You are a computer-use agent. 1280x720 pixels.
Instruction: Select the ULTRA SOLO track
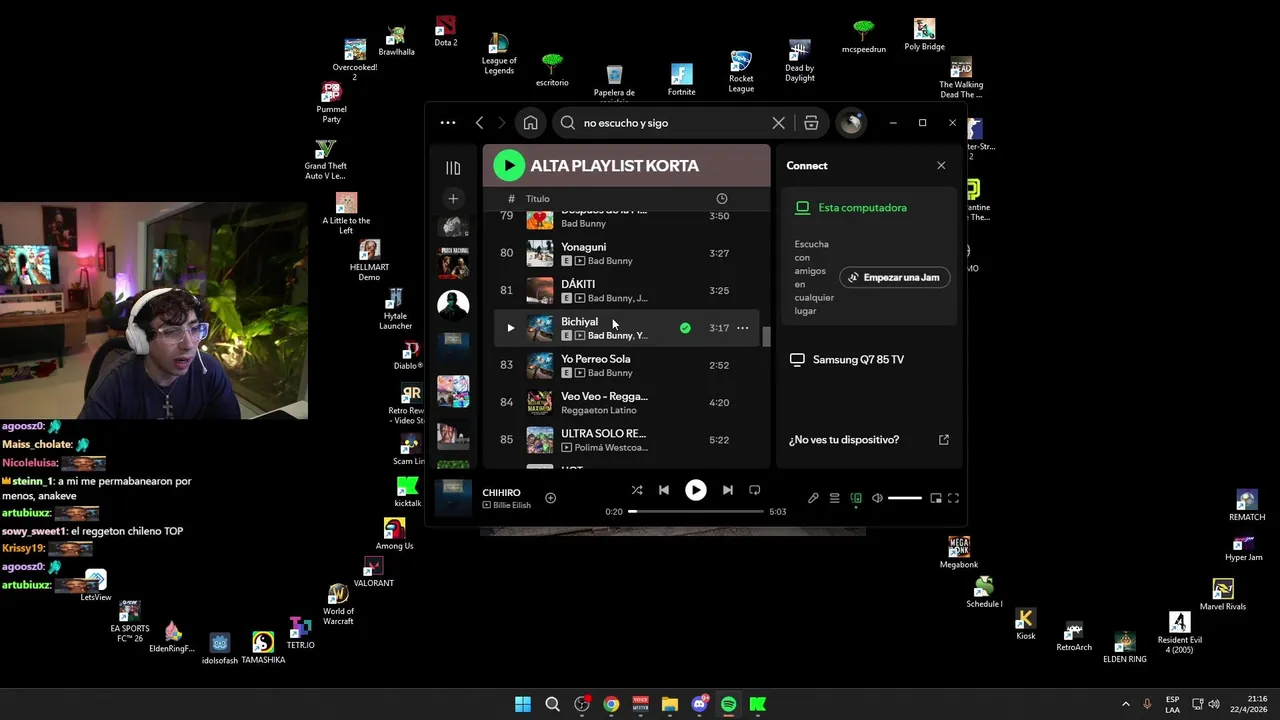[x=626, y=440]
